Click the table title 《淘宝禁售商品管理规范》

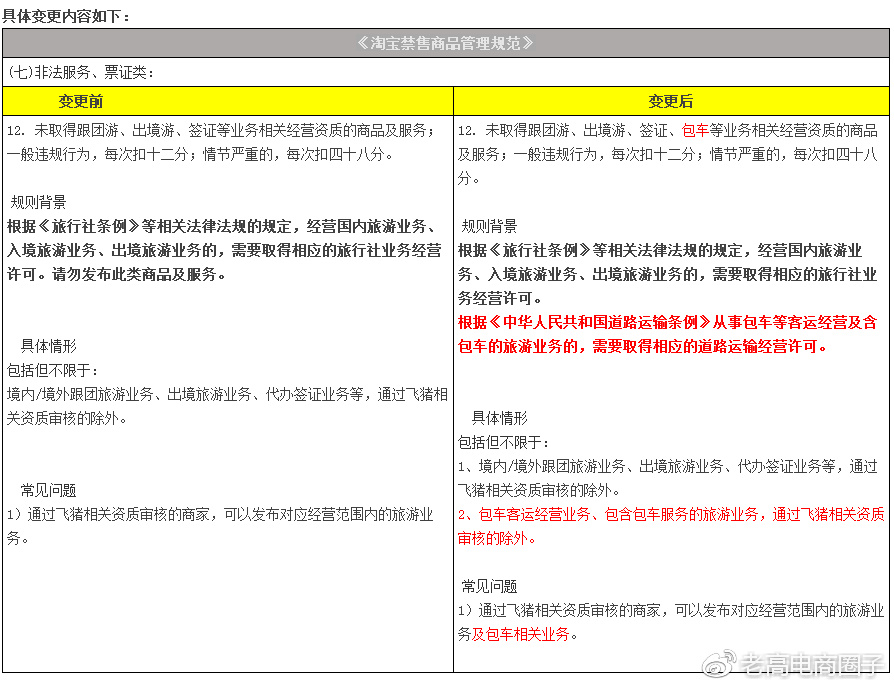click(x=445, y=43)
